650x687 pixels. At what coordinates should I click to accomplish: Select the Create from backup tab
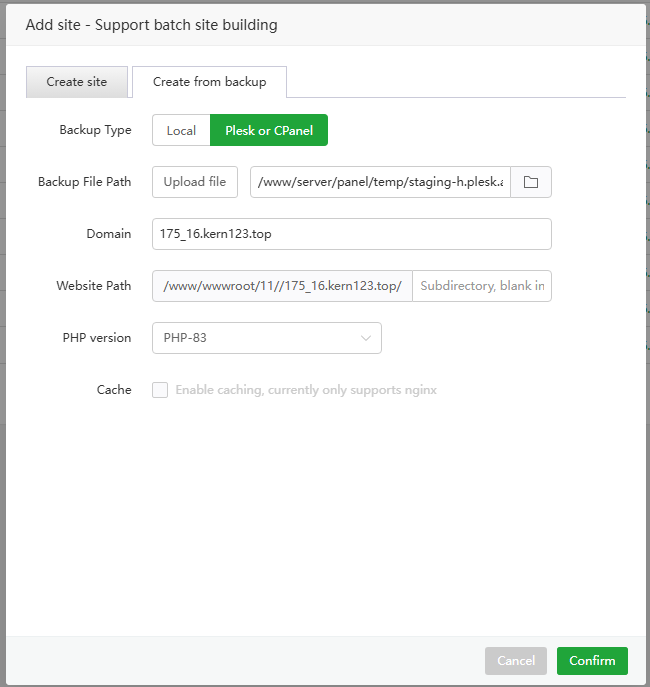[209, 82]
